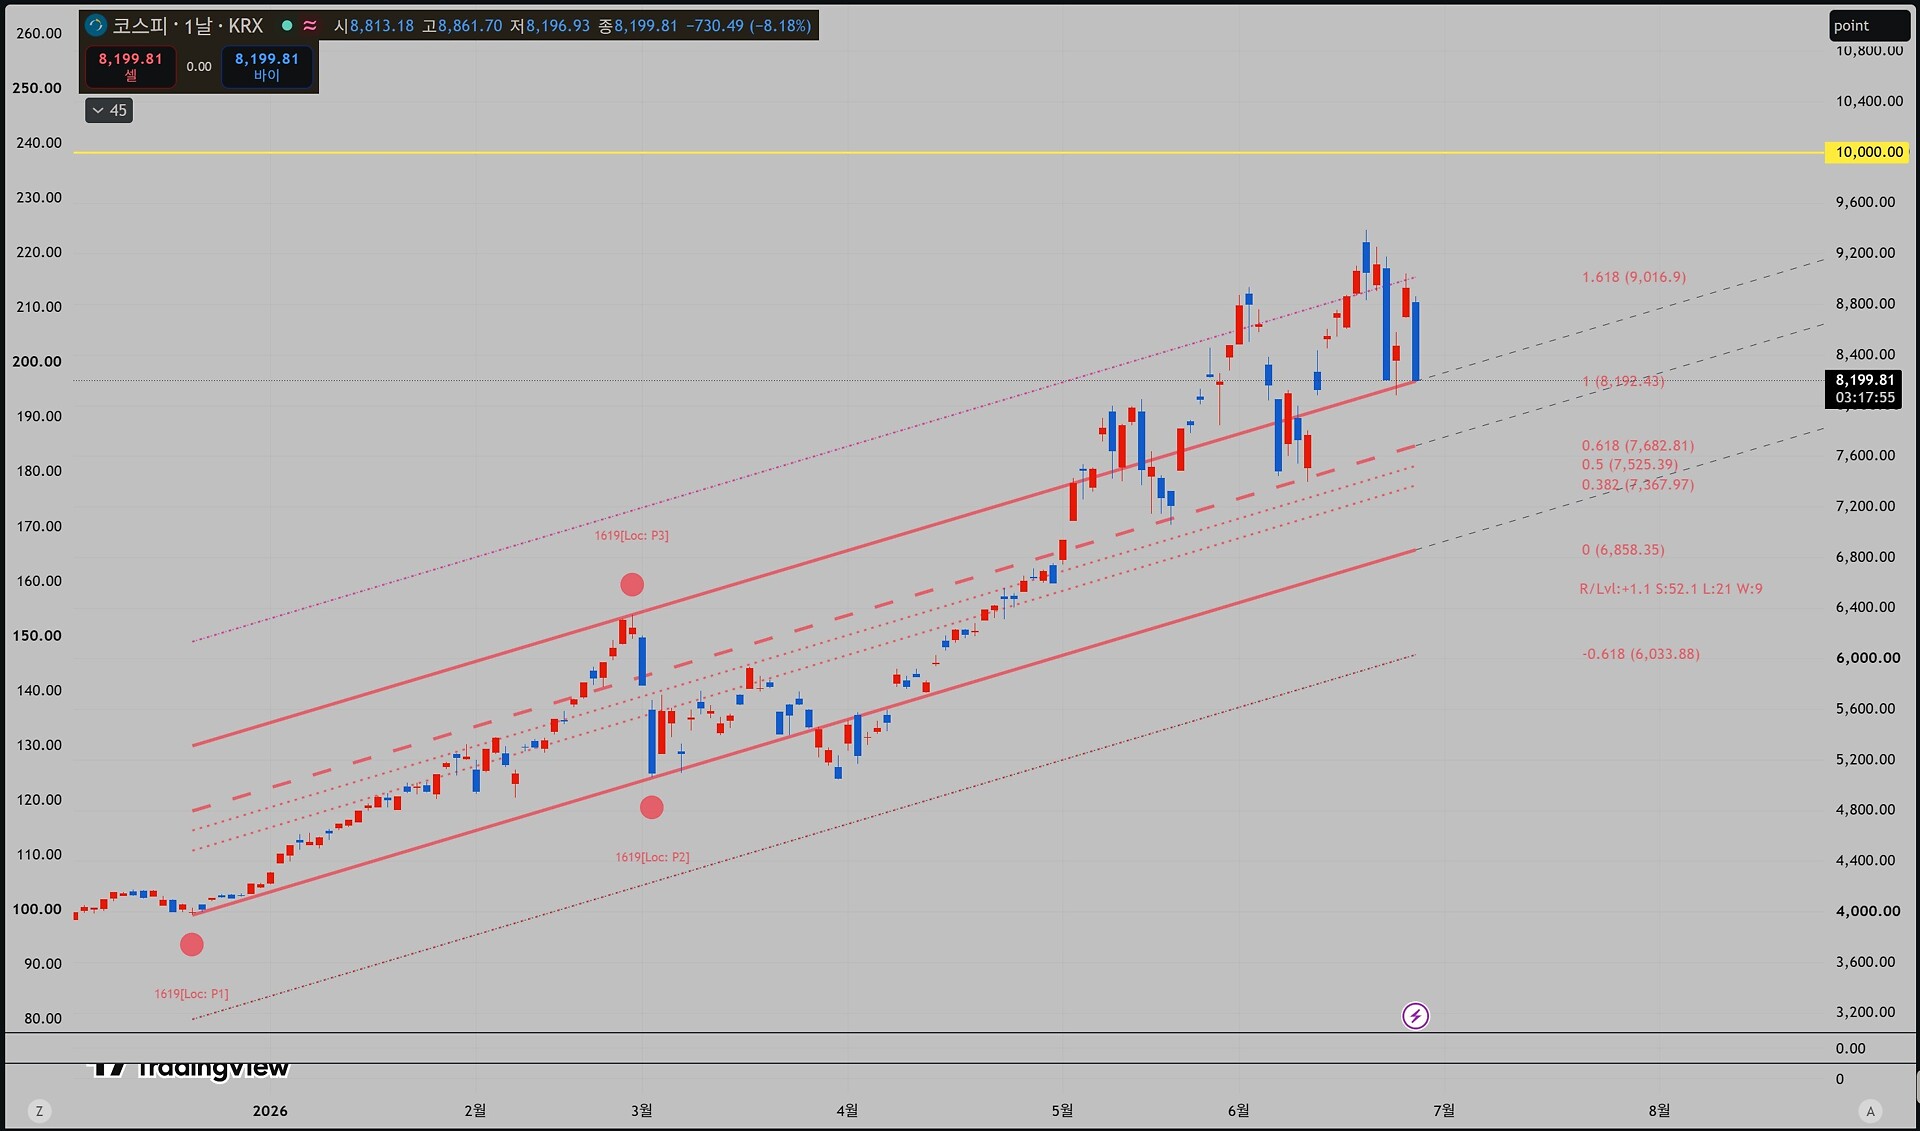1920x1131 pixels.
Task: Click the 4,000.00 label on the right price axis
Action: tap(1868, 911)
